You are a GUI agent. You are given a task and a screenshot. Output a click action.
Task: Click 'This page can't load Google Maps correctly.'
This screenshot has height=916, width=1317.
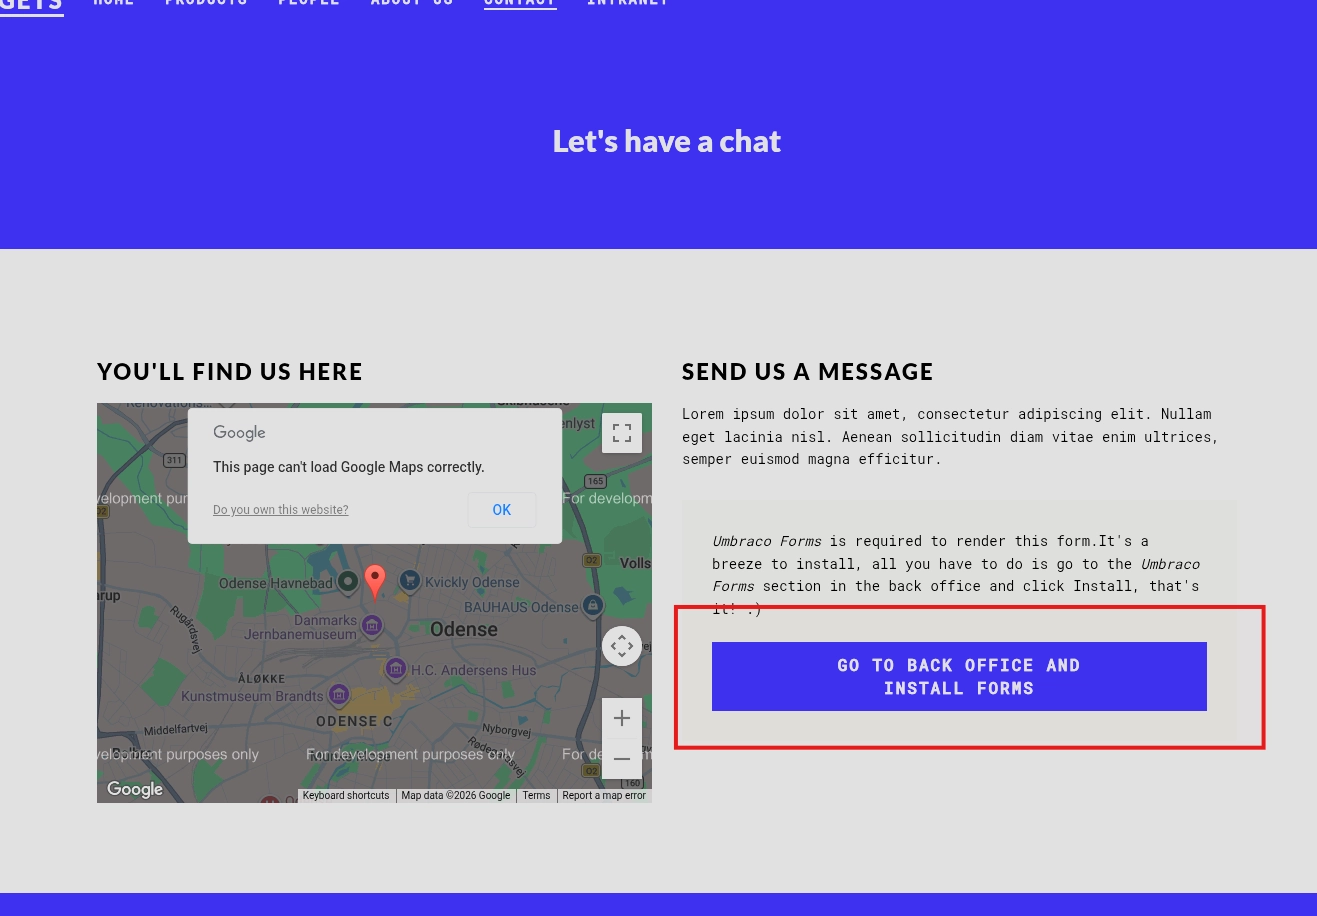pyautogui.click(x=349, y=467)
